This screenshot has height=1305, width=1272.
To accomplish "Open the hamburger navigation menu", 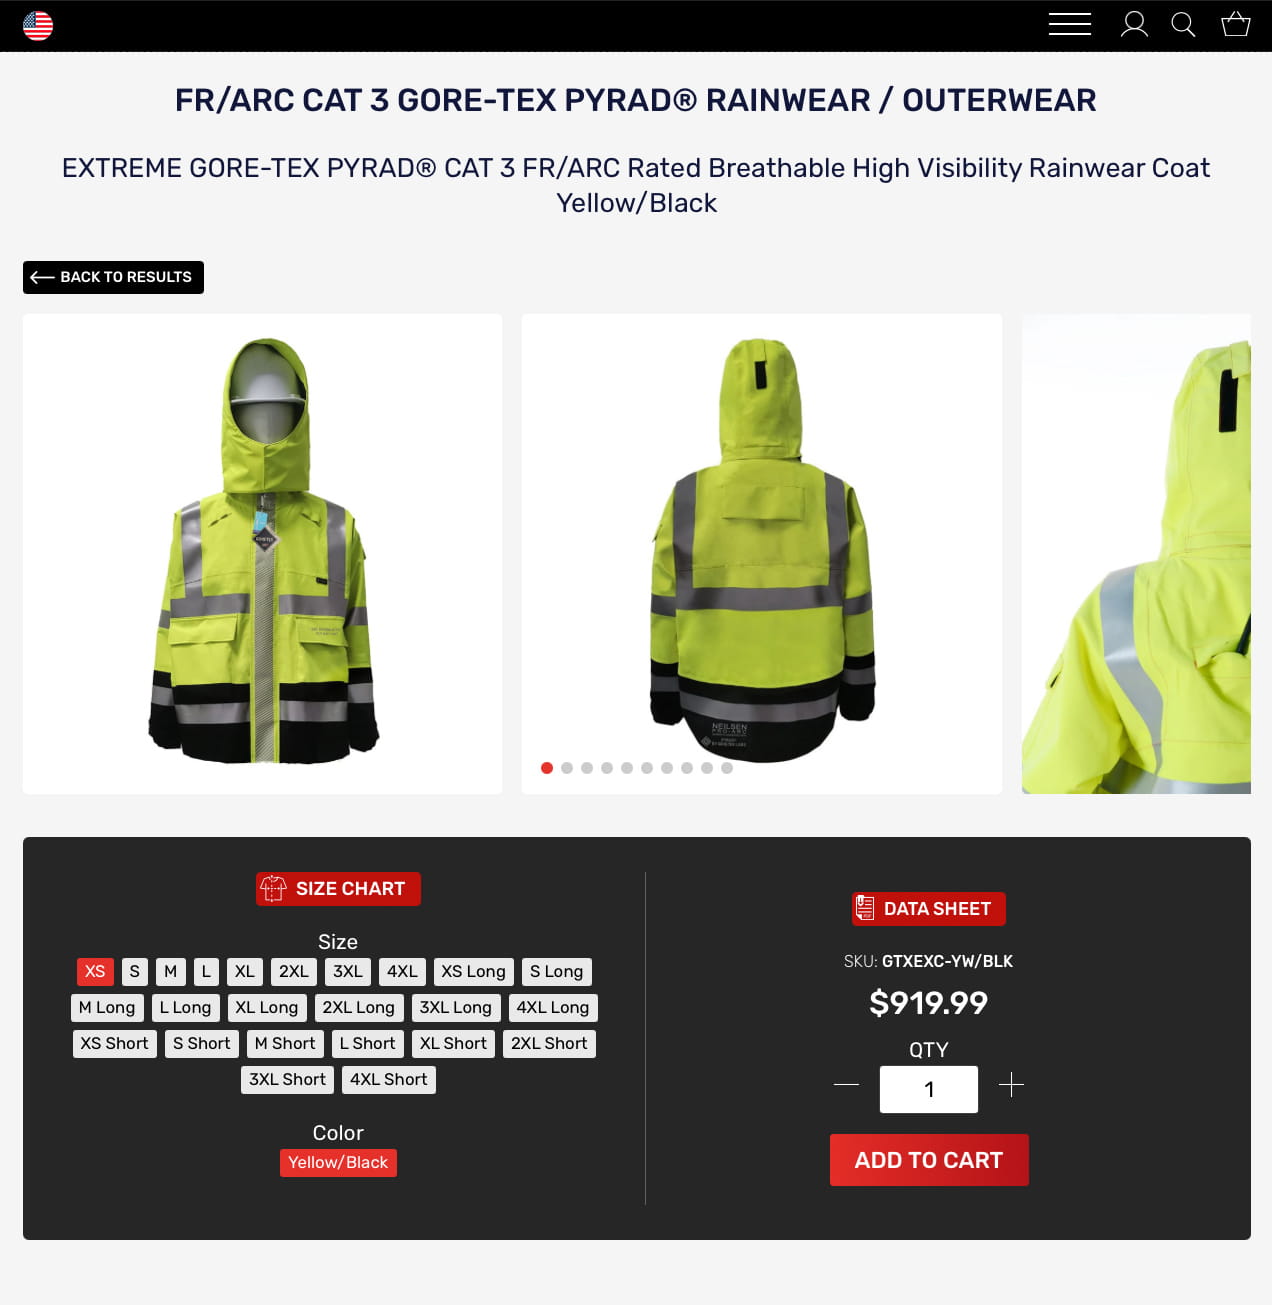I will (x=1069, y=24).
